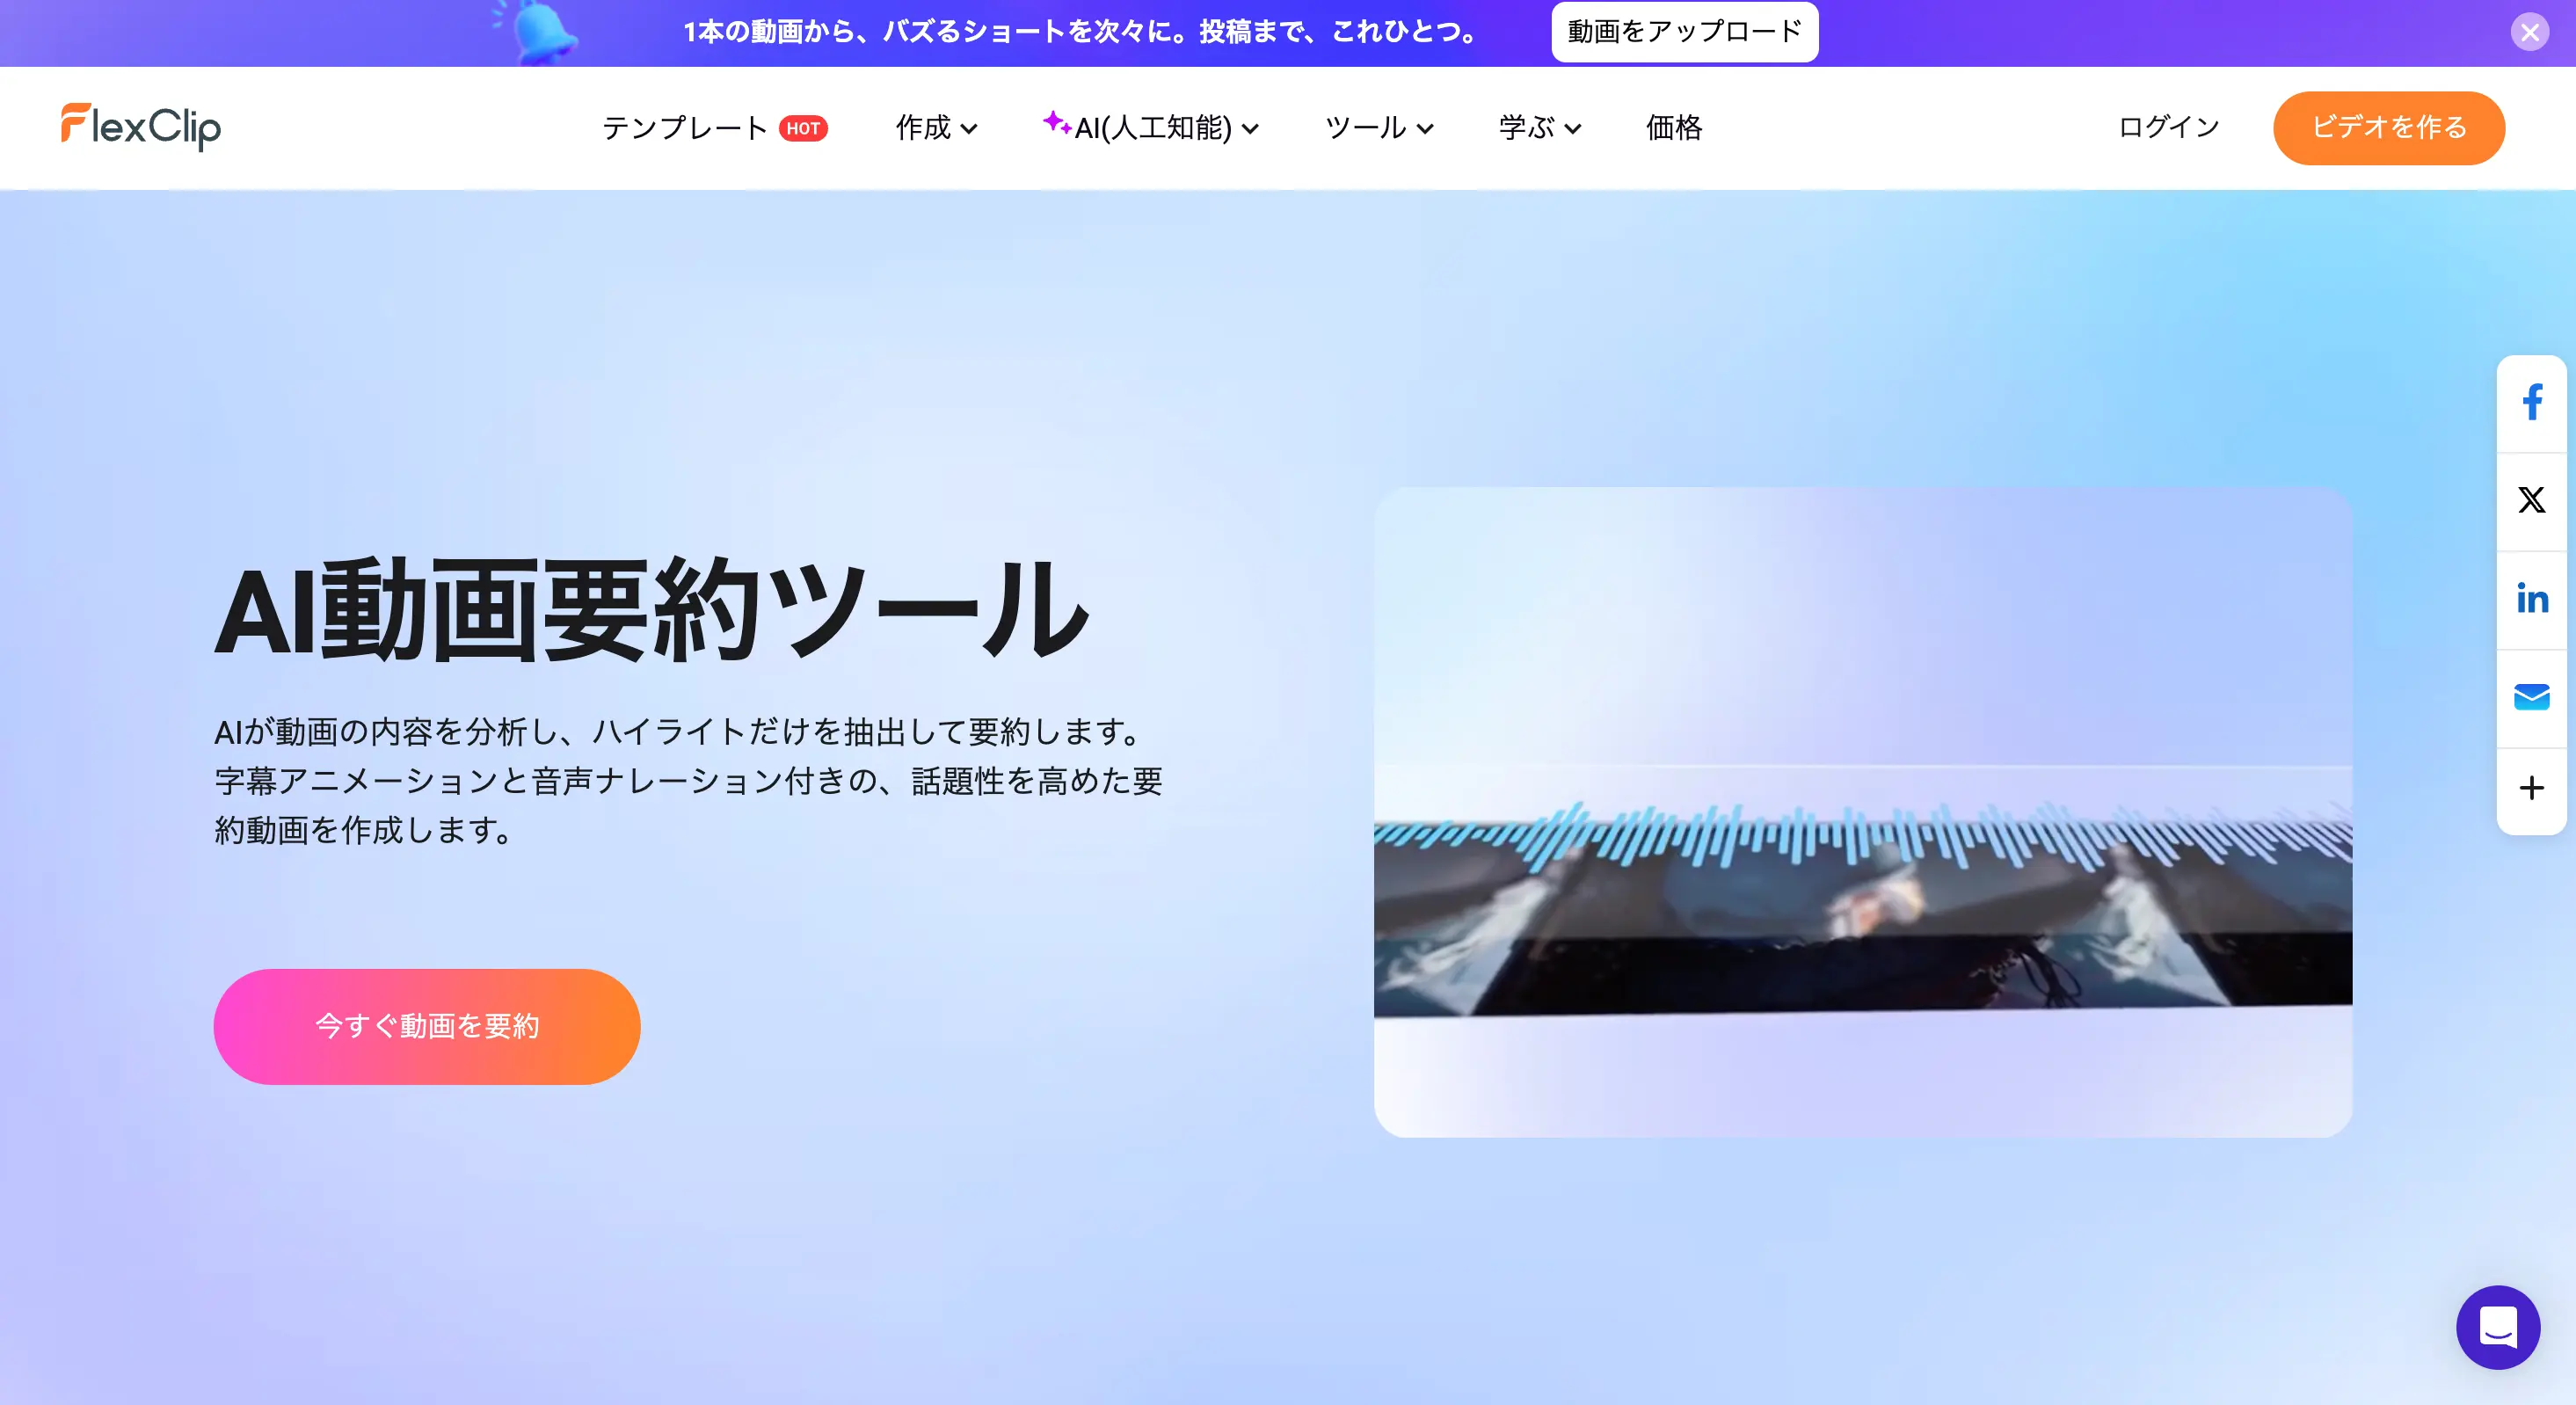Expand the ツール dropdown menu
This screenshot has height=1405, width=2576.
click(1379, 128)
